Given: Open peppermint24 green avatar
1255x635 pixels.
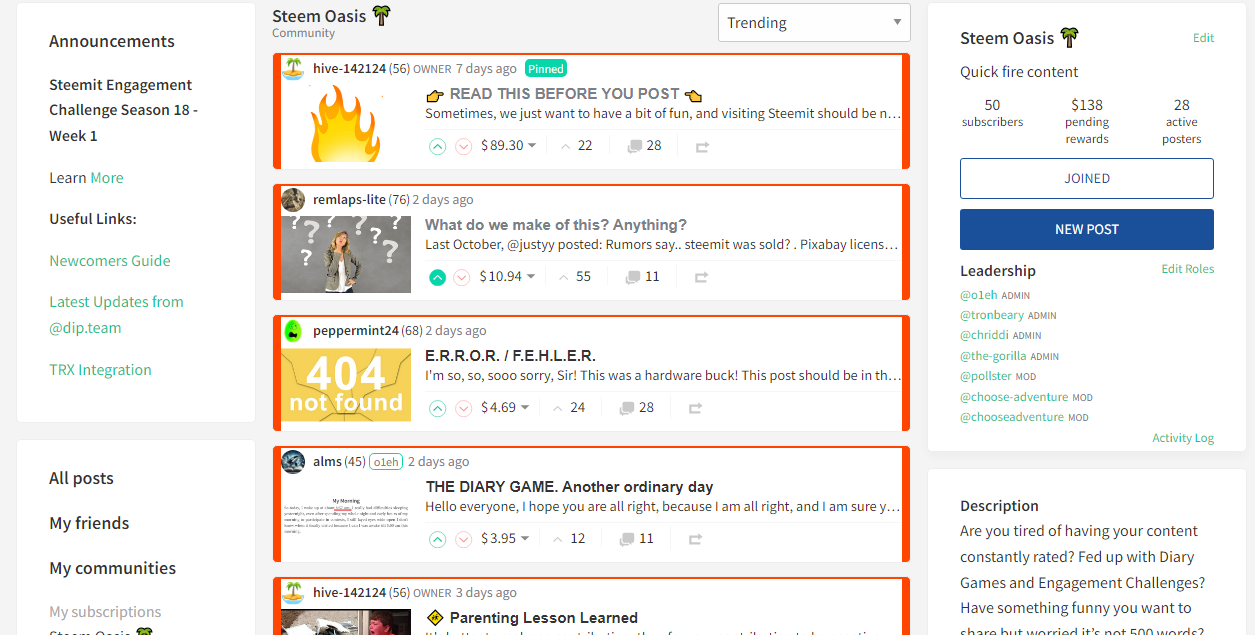Looking at the screenshot, I should pos(293,330).
